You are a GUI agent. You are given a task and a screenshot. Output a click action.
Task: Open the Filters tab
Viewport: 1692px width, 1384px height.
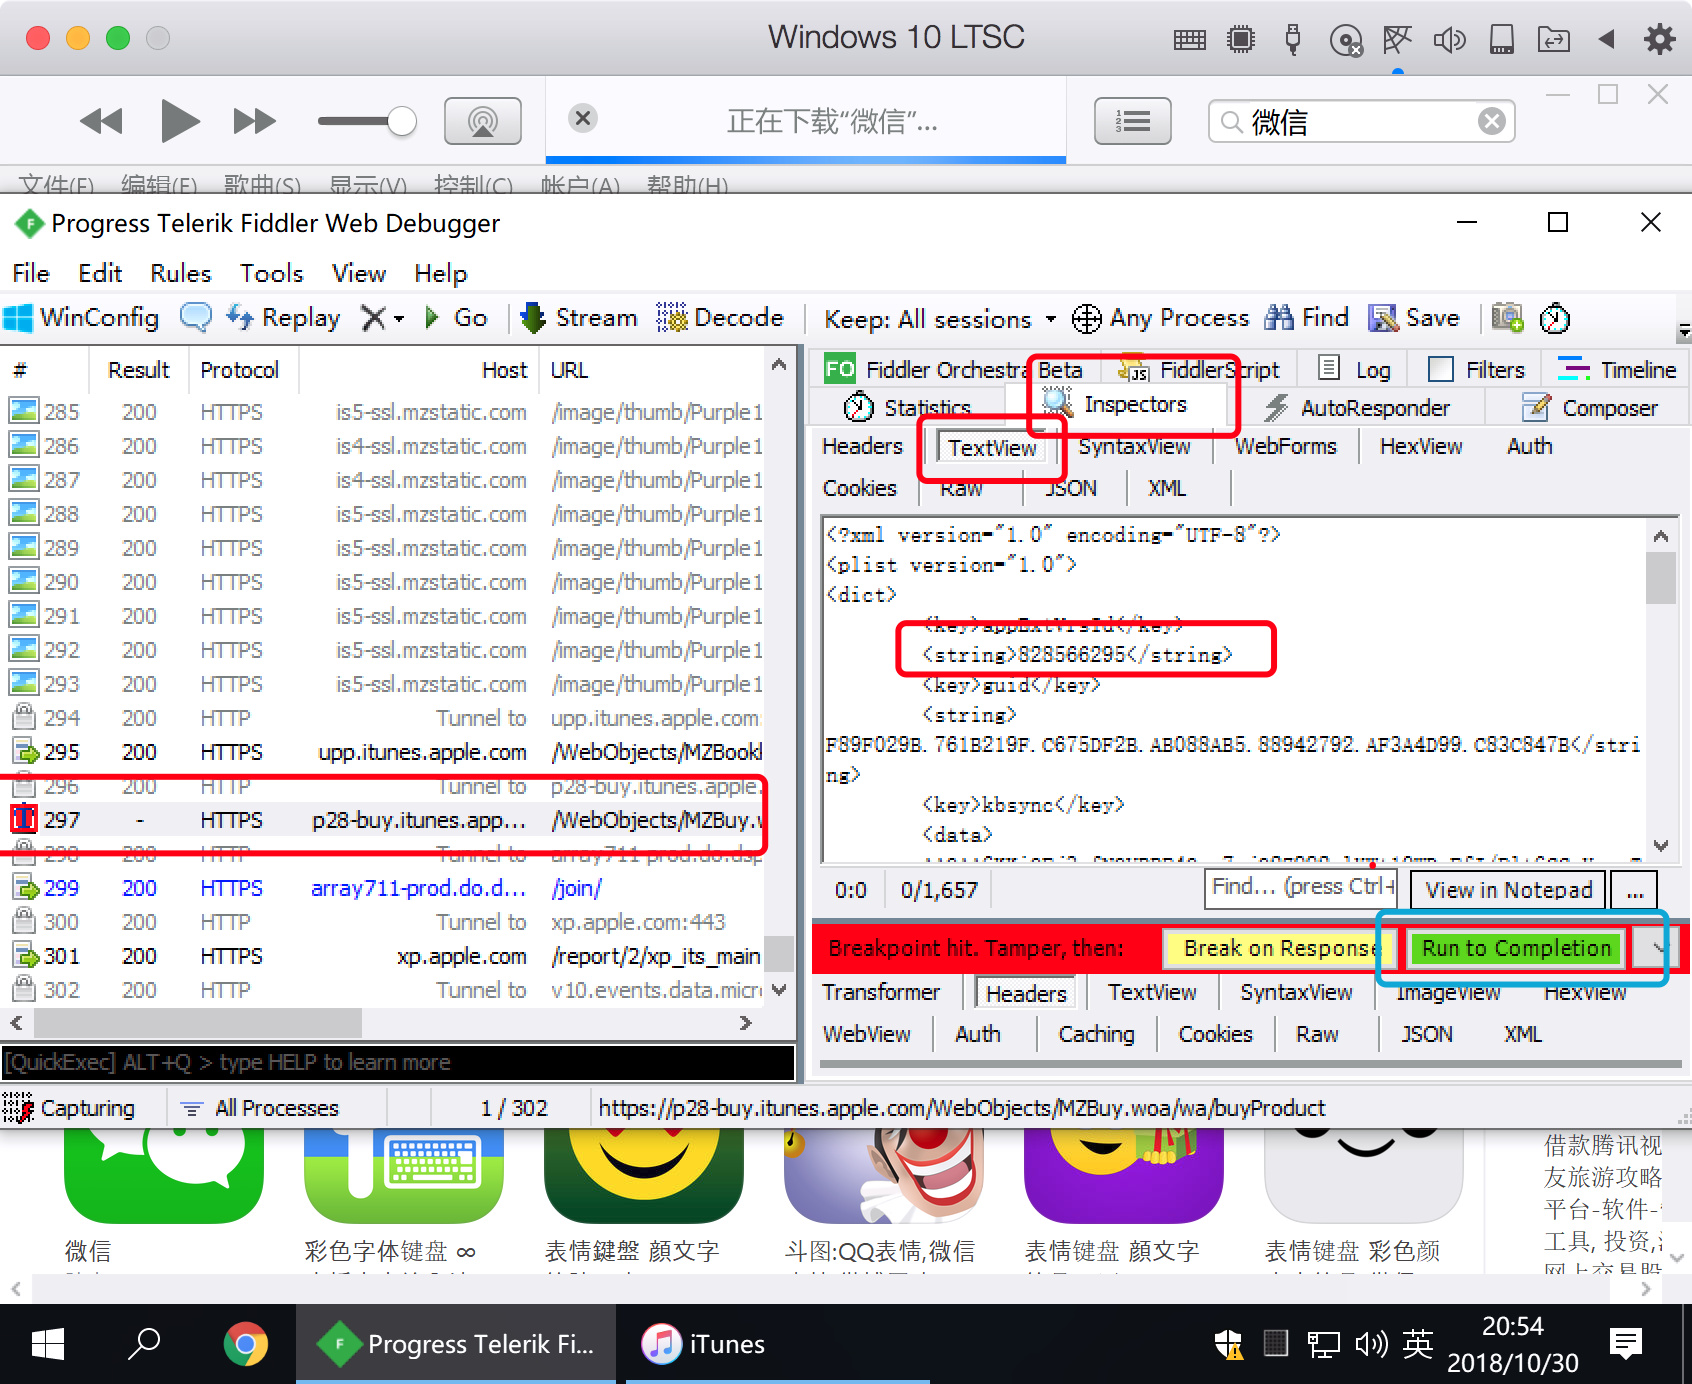[x=1476, y=370]
